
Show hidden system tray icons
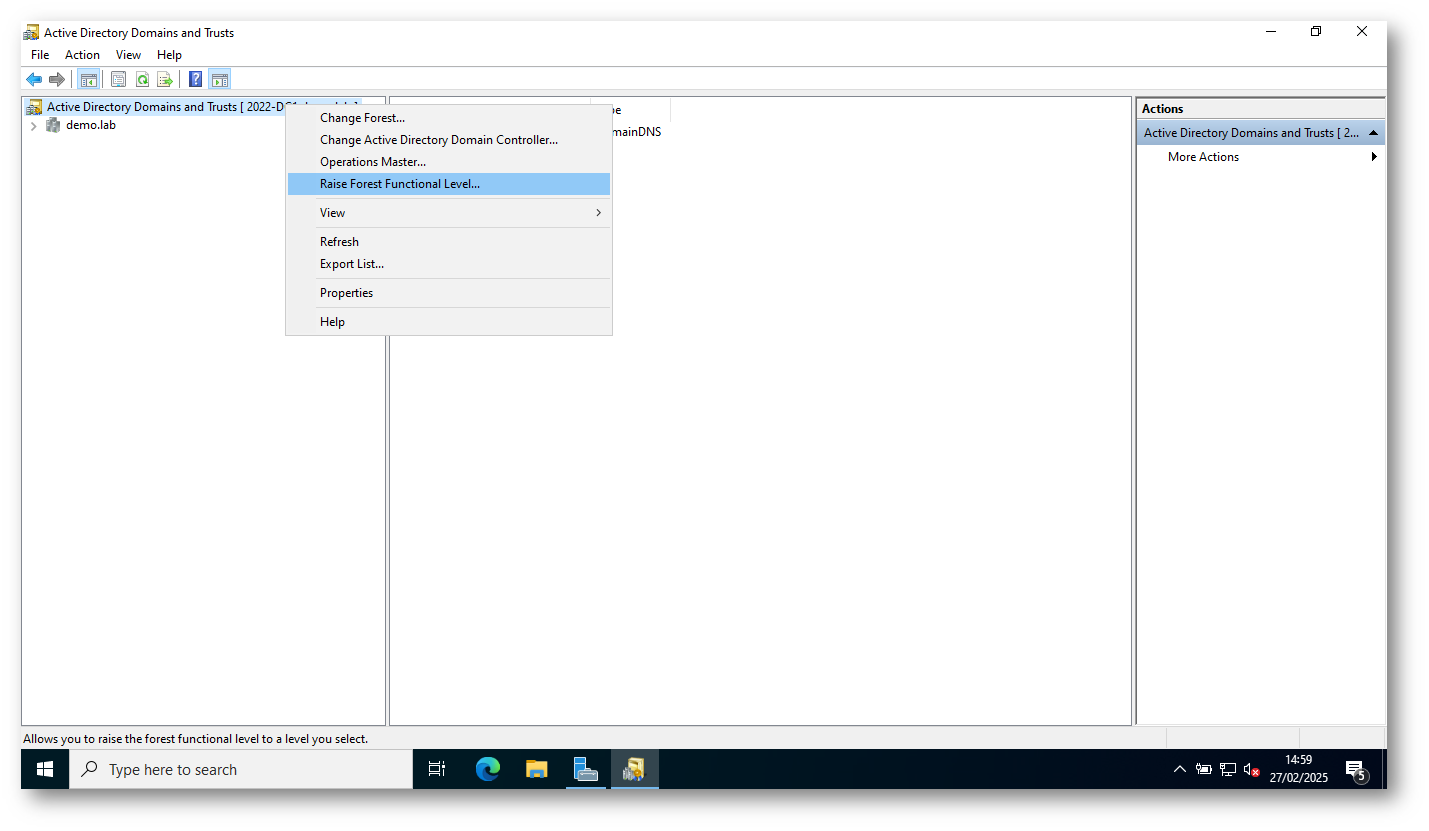tap(1179, 769)
